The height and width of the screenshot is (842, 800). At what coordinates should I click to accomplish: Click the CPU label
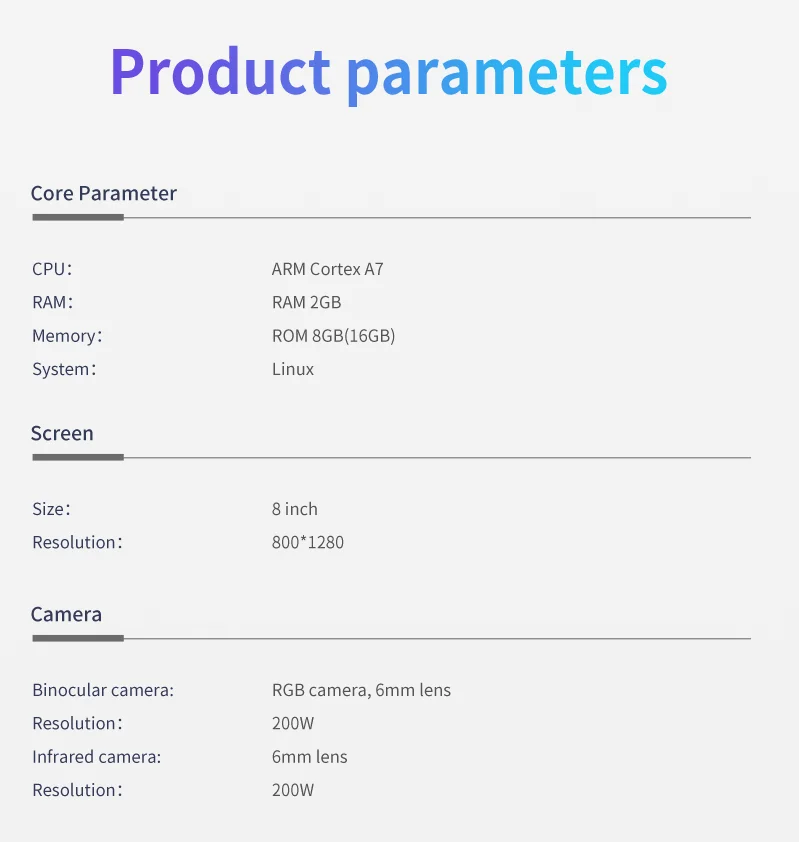pos(52,269)
